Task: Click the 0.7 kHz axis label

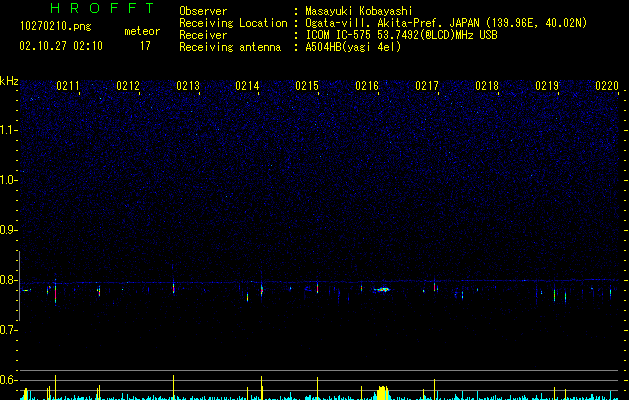Action: (x=9, y=330)
